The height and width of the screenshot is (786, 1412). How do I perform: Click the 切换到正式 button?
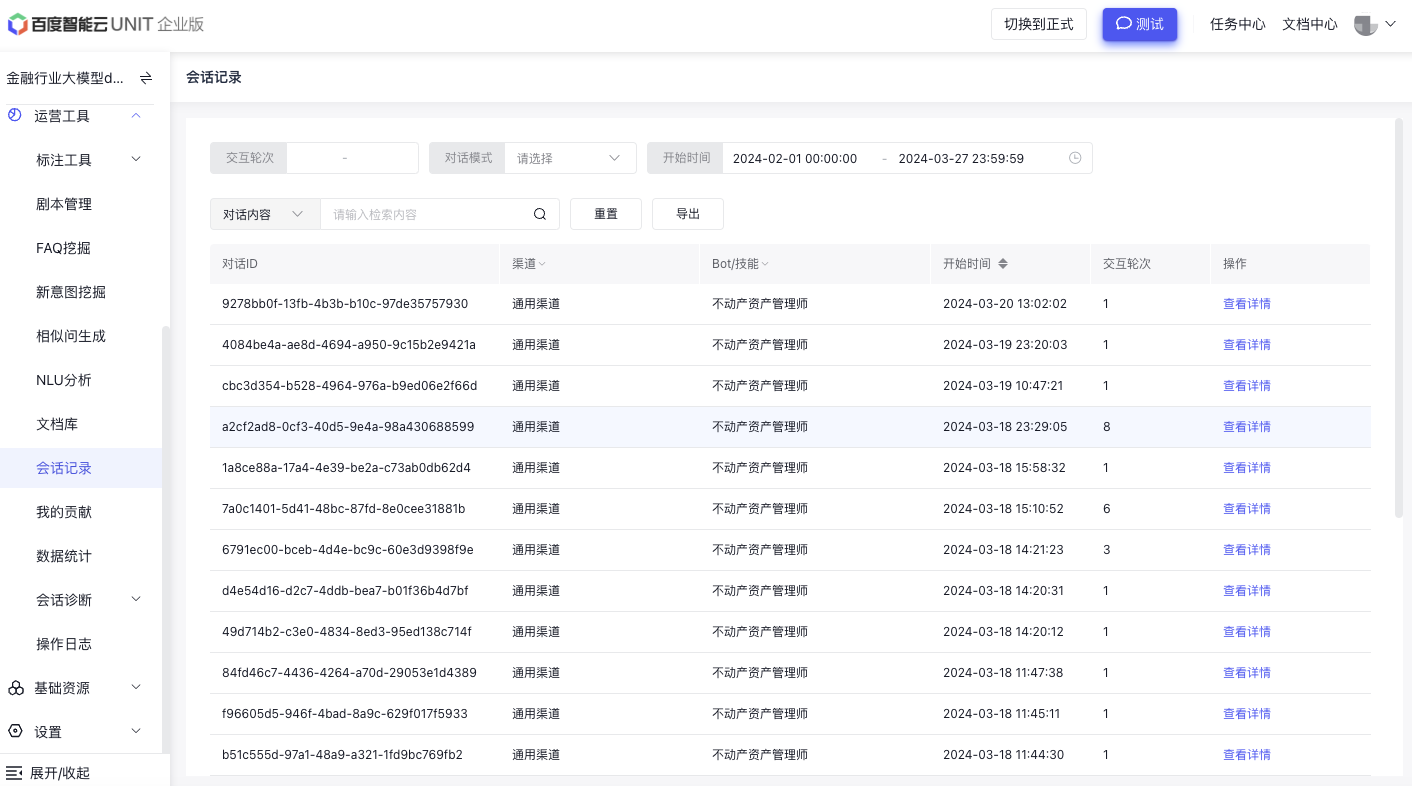[x=1039, y=24]
